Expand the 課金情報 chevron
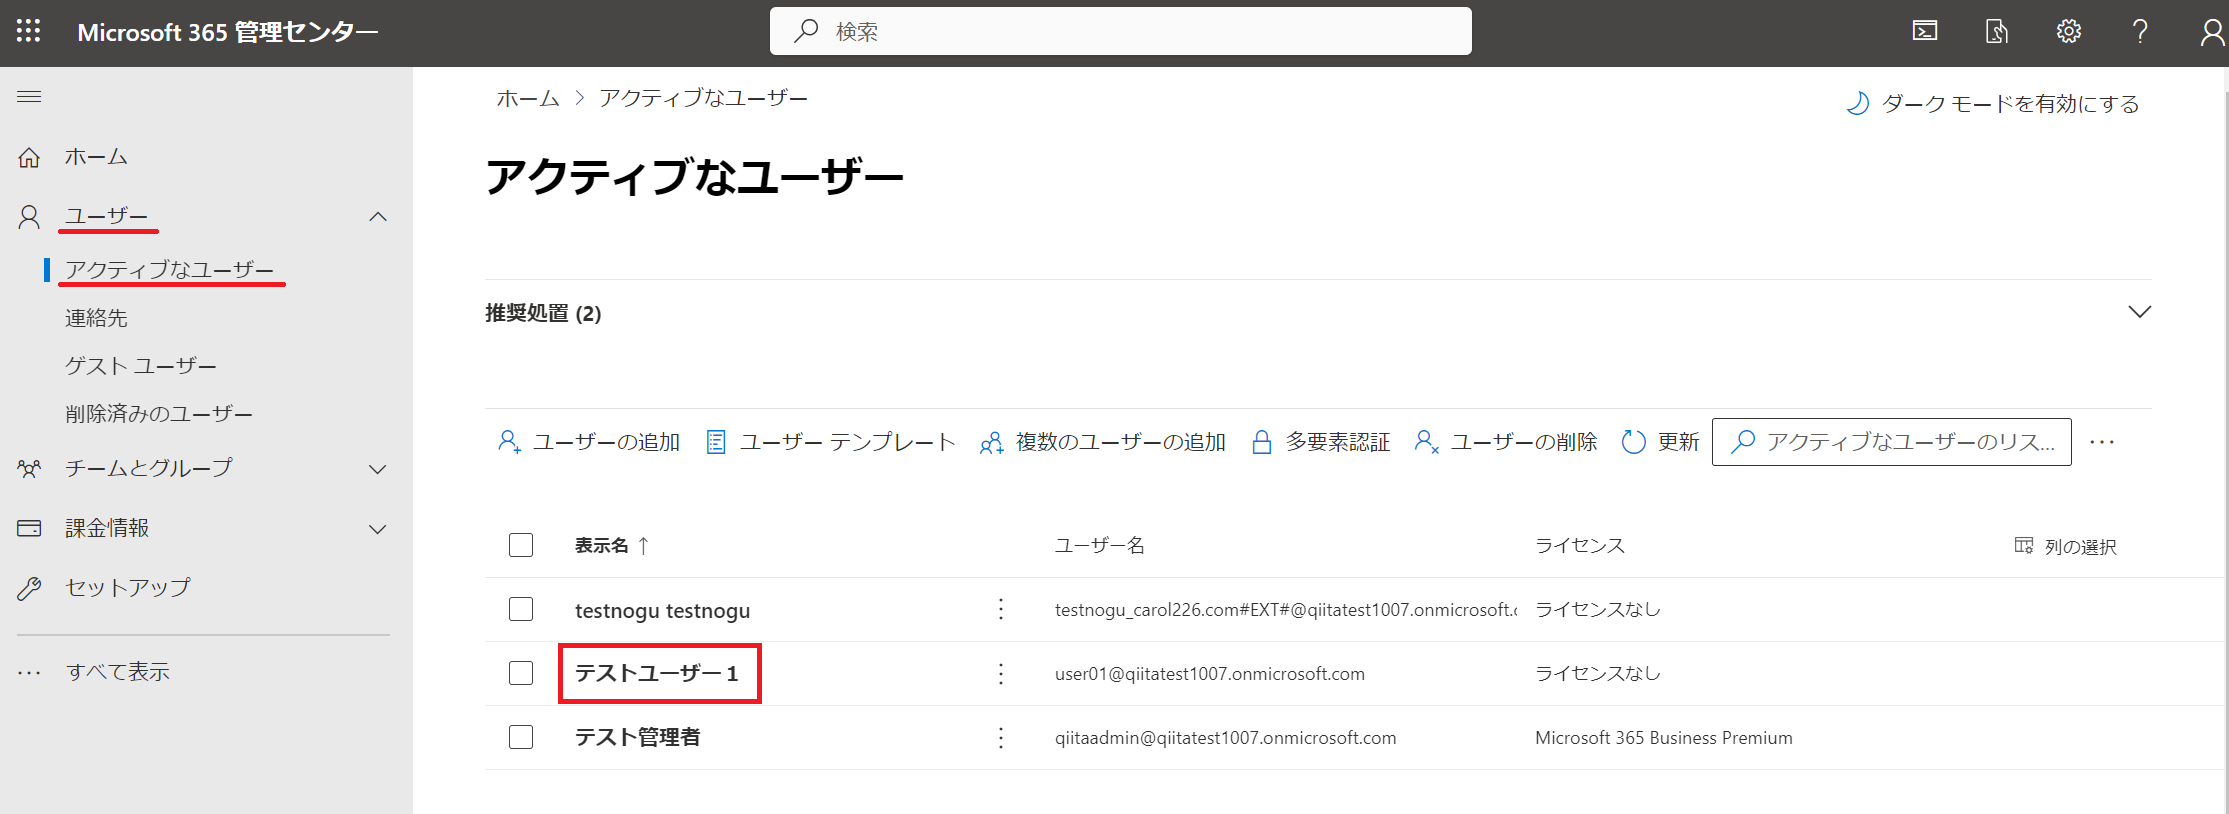The width and height of the screenshot is (2229, 814). 378,529
